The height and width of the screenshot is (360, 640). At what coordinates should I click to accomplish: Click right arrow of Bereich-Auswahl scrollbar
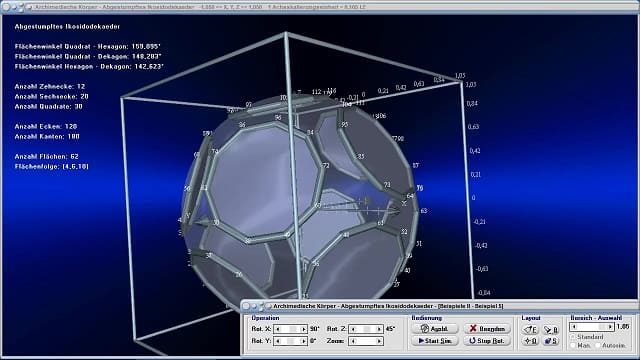(x=610, y=327)
